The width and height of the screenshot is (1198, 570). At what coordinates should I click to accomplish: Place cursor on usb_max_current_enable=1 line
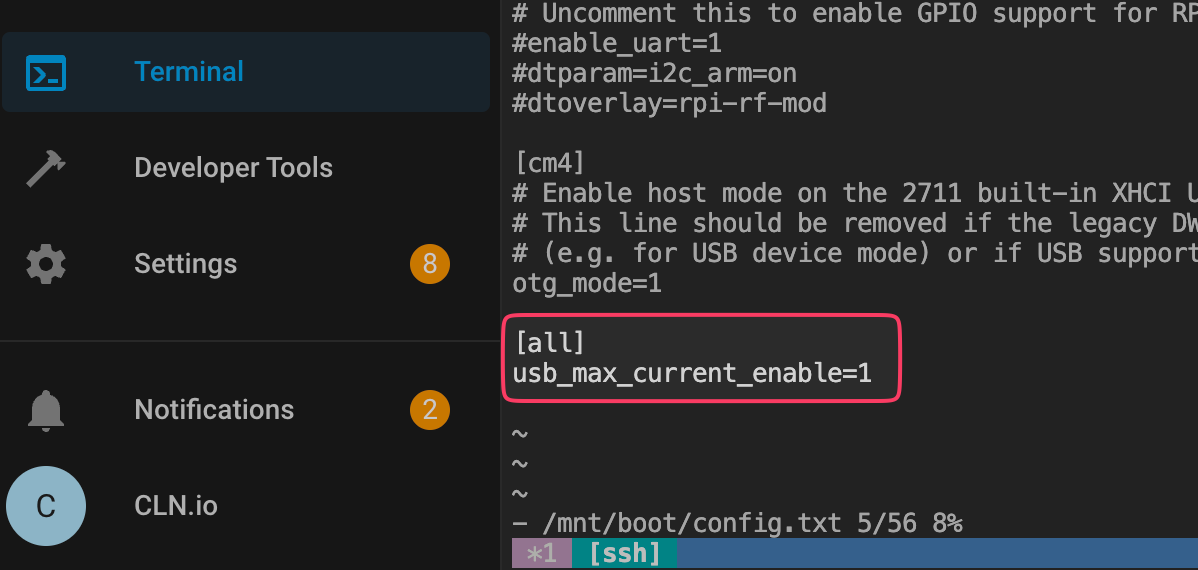pos(691,374)
